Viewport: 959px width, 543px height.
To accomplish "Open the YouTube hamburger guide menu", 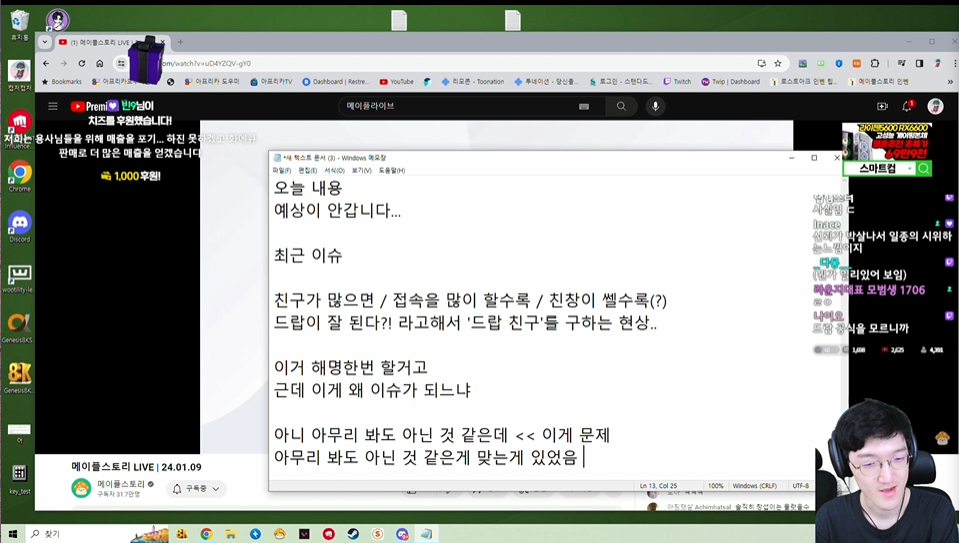I will (x=53, y=106).
